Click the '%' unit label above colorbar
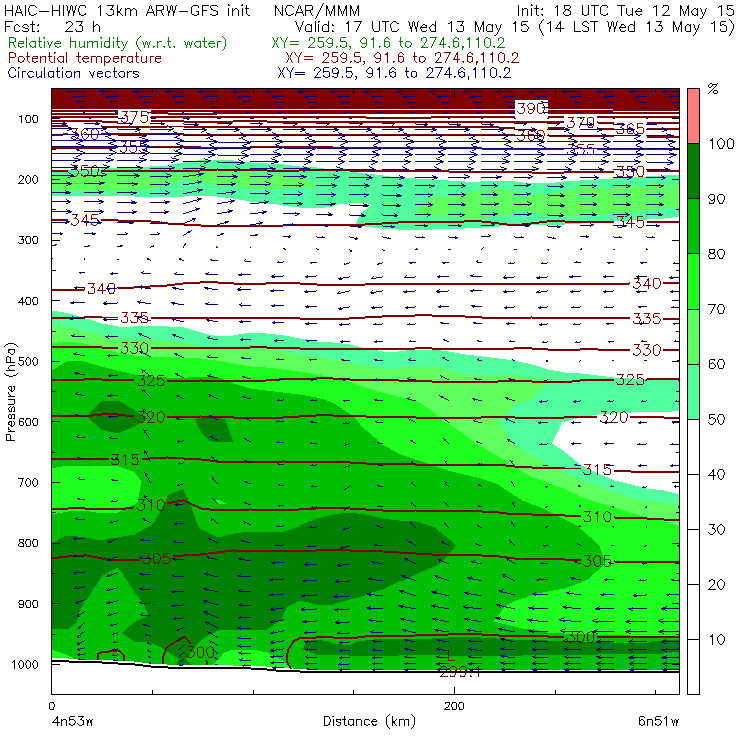This screenshot has height=740, width=740. click(x=713, y=89)
